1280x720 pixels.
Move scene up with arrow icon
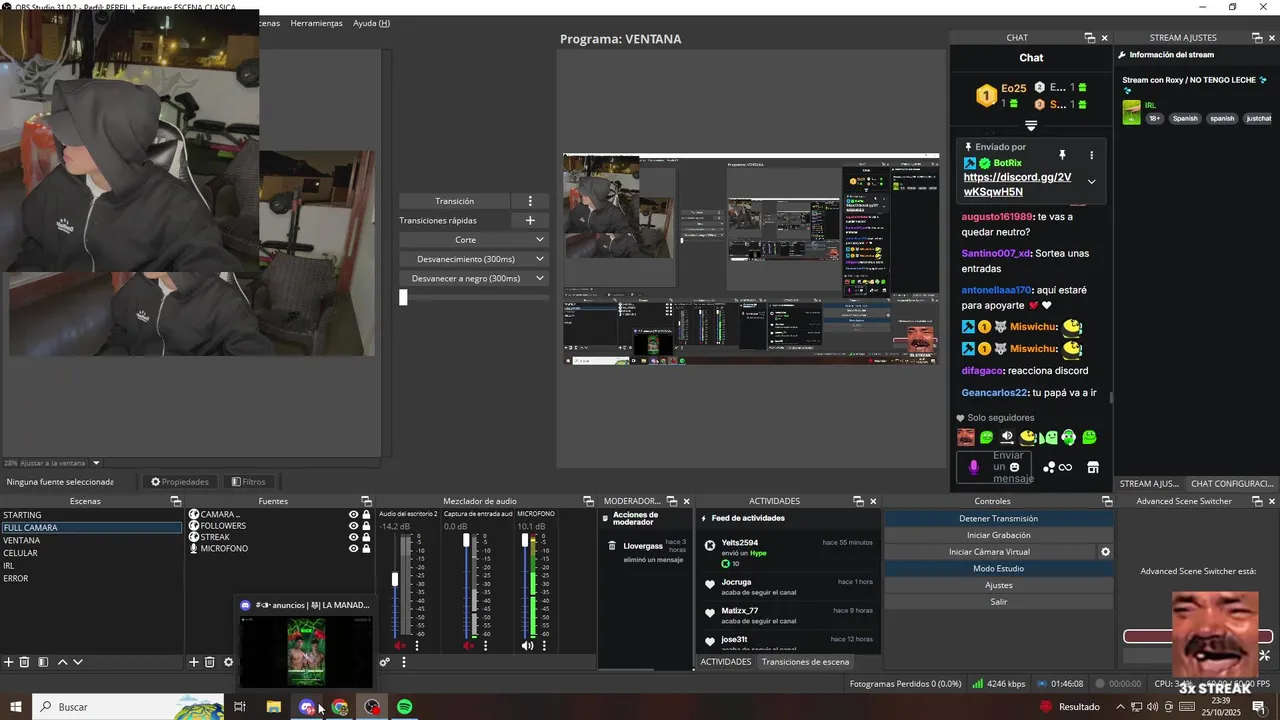click(x=62, y=662)
